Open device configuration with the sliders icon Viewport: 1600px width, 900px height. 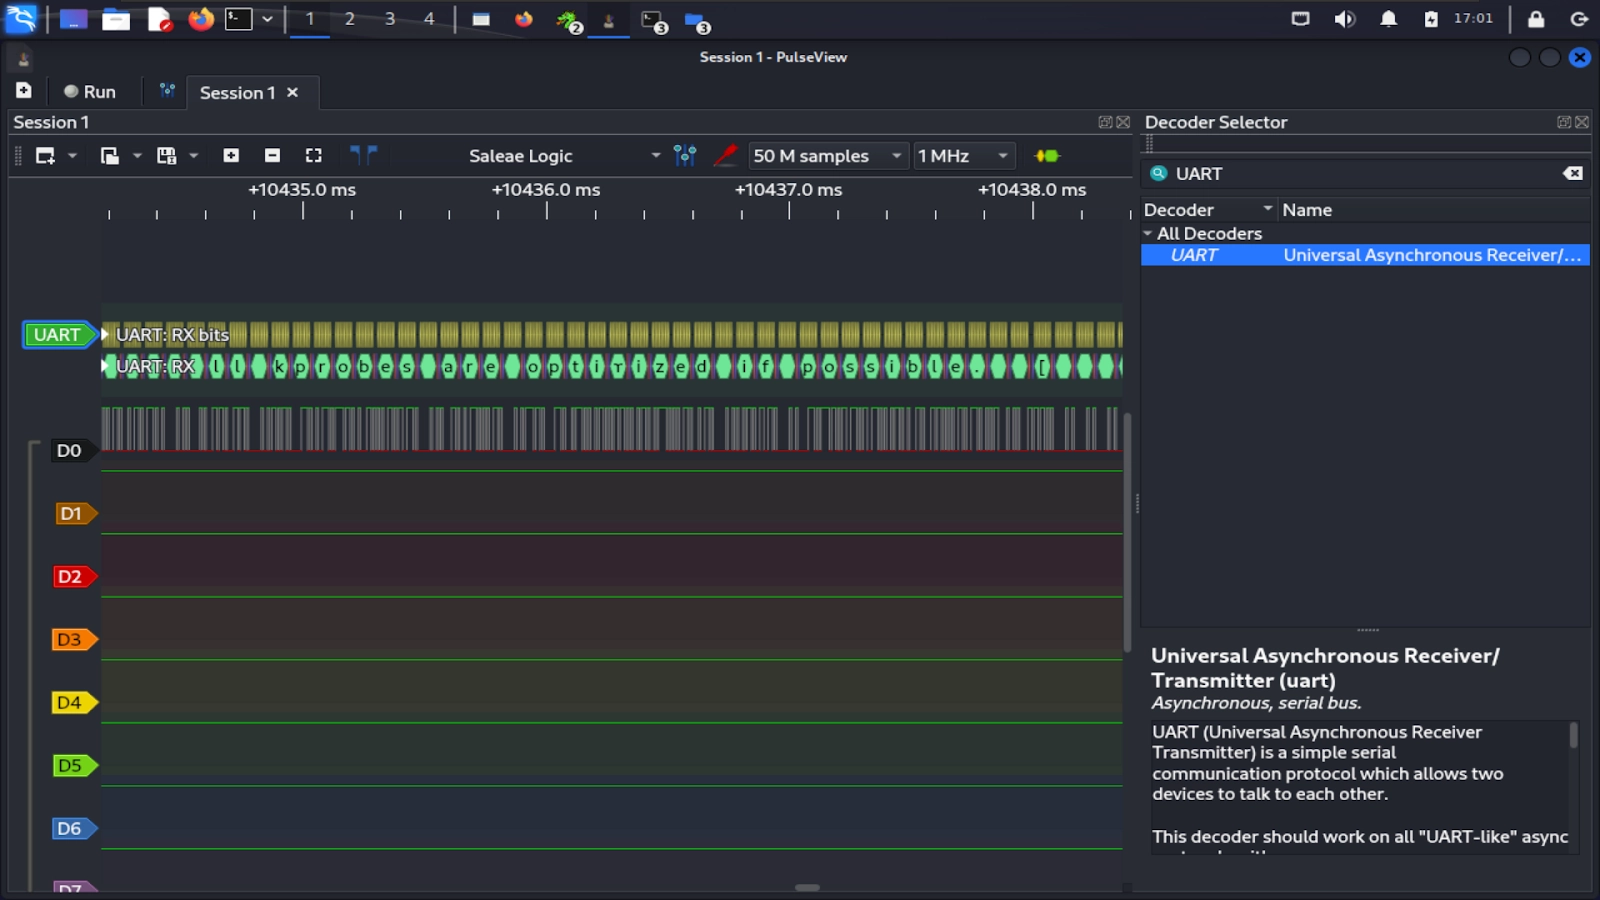pos(684,155)
